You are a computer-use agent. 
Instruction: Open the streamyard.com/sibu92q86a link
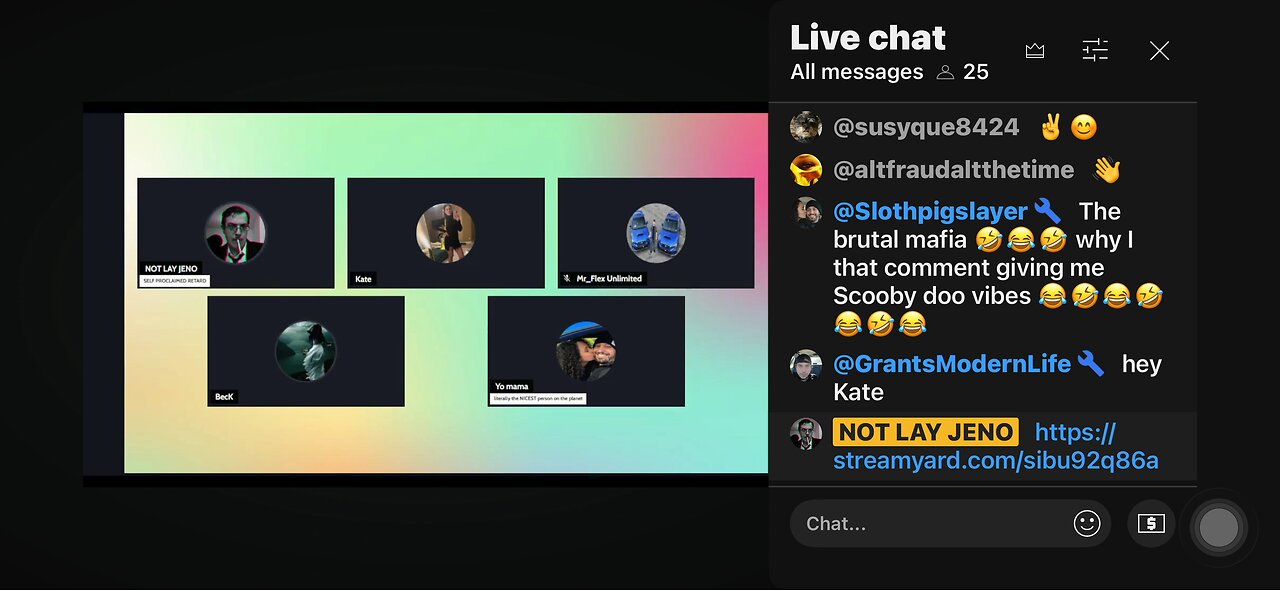(996, 446)
